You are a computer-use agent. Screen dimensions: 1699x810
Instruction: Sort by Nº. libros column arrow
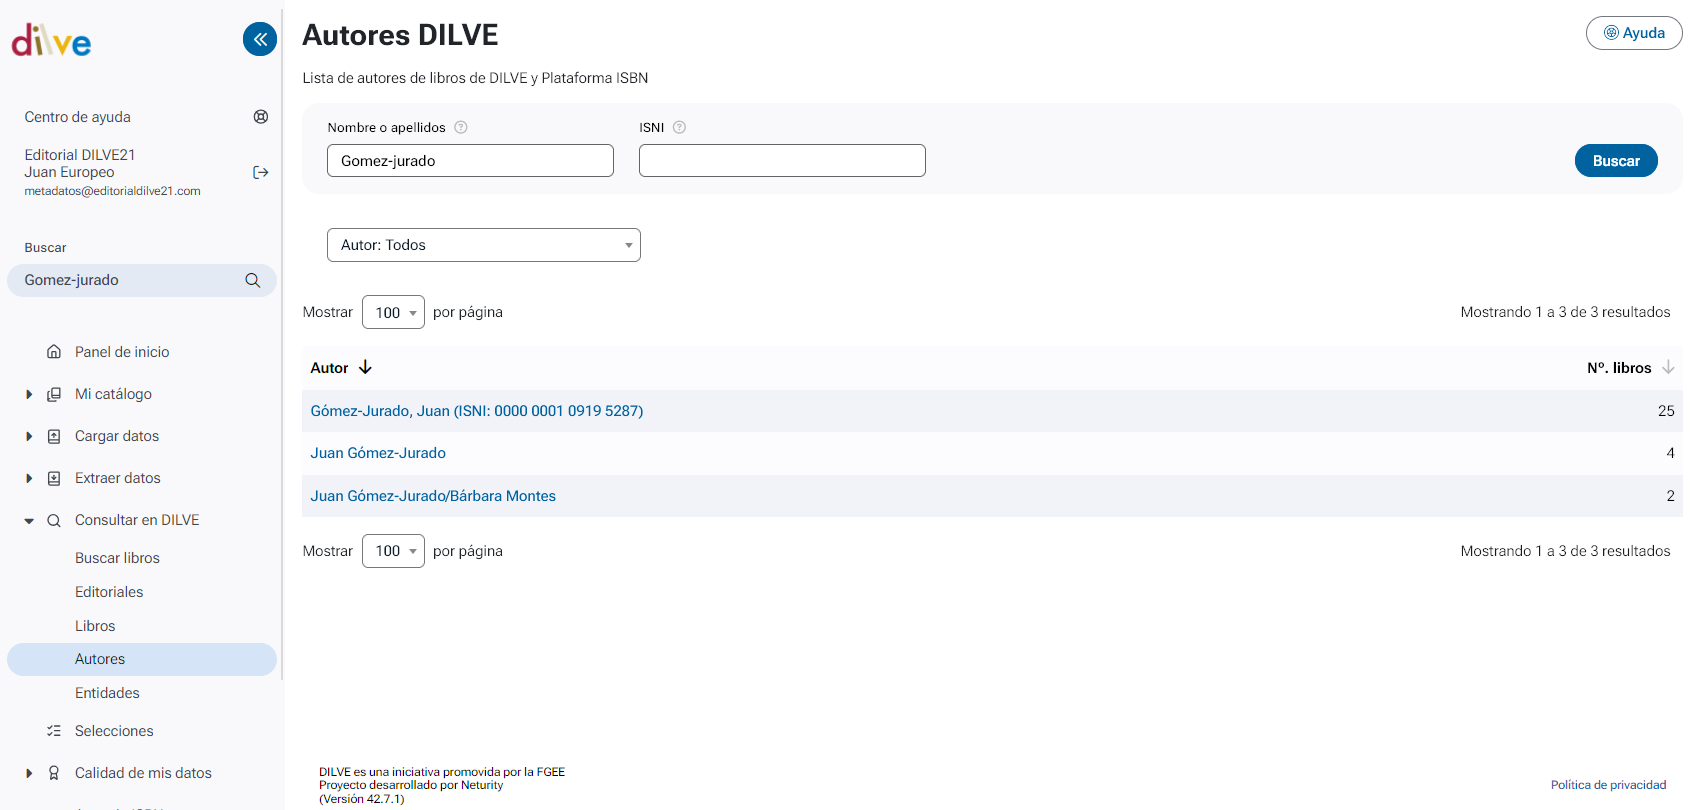tap(1667, 368)
